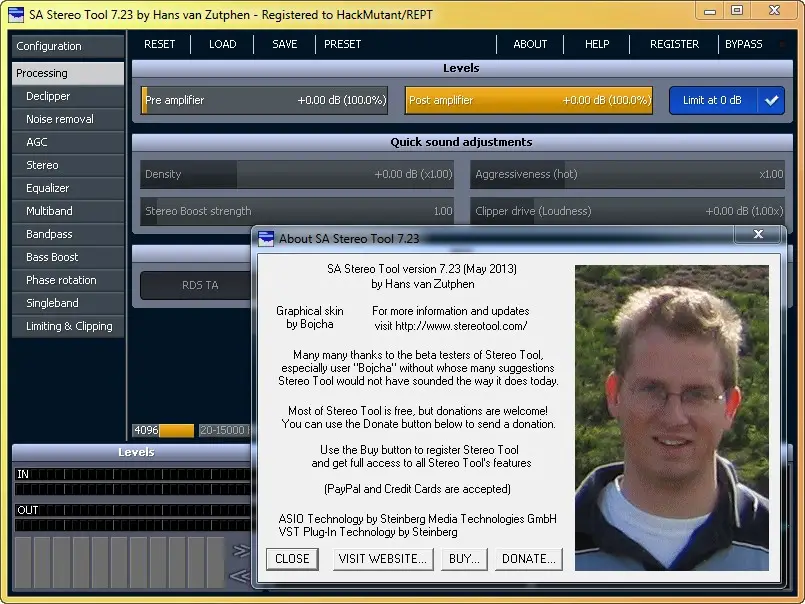Click the Levels header above amplifiers
Viewport: 805px width, 604px height.
click(x=462, y=68)
